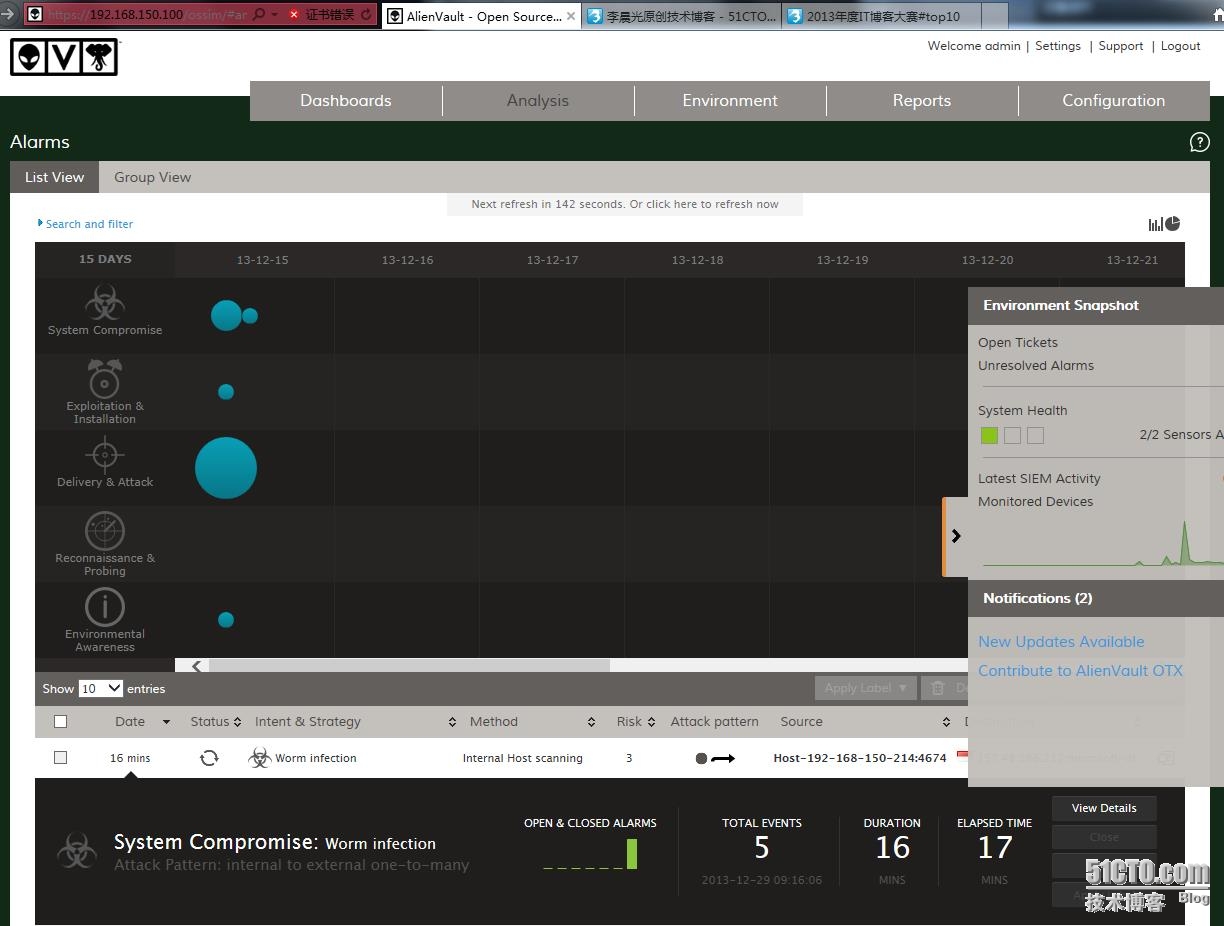Click source Host-192-168-150-214:4674

coord(860,758)
